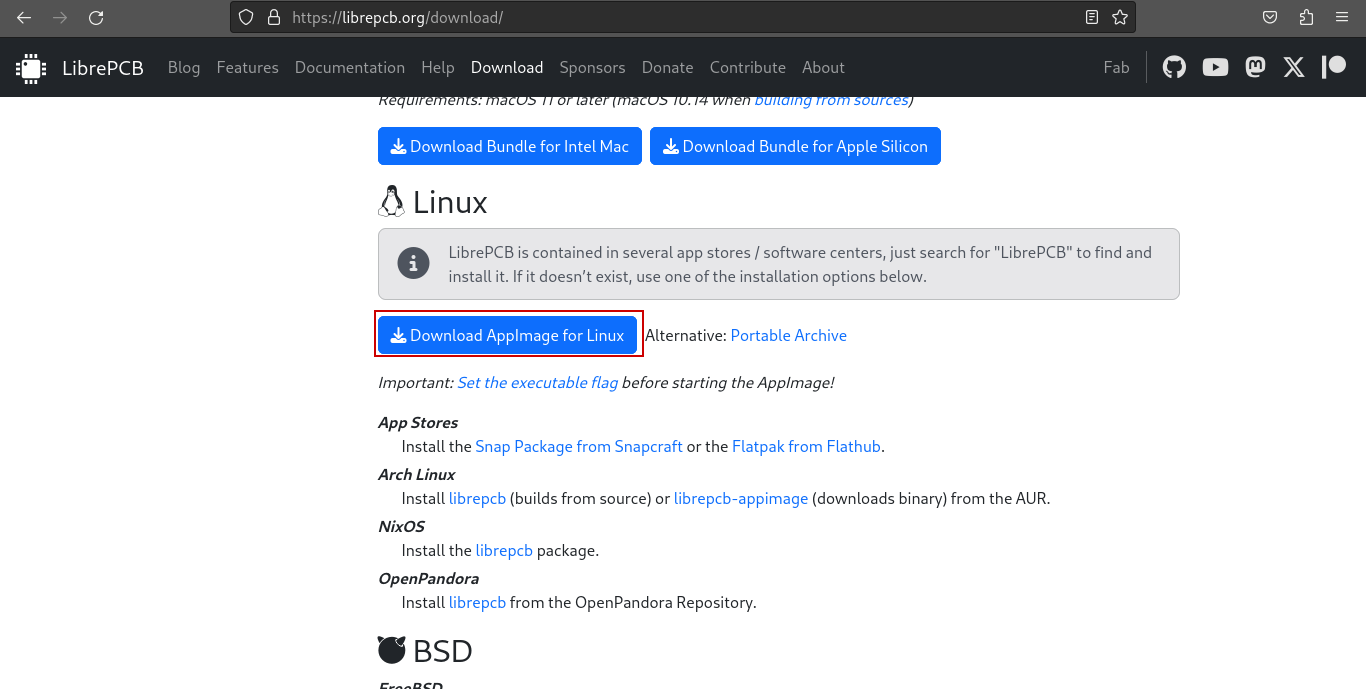The height and width of the screenshot is (689, 1366).
Task: Support LibrePCB via the Patreon icon
Action: click(1333, 67)
